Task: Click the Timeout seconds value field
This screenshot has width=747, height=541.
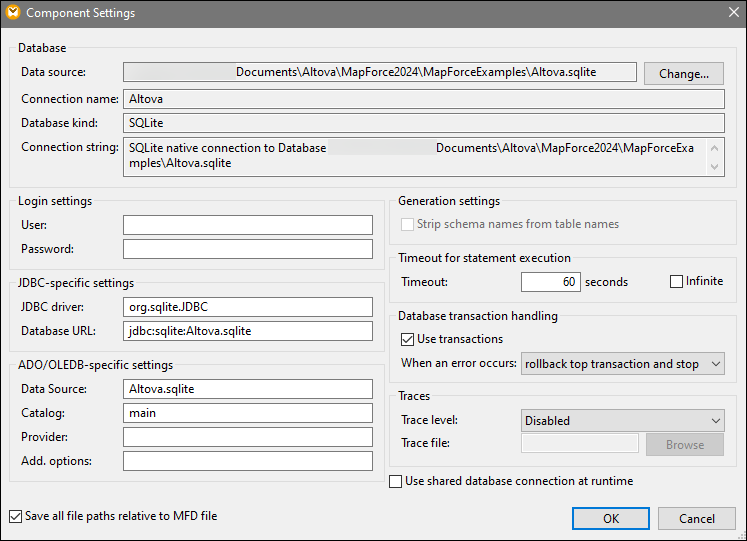Action: 550,282
